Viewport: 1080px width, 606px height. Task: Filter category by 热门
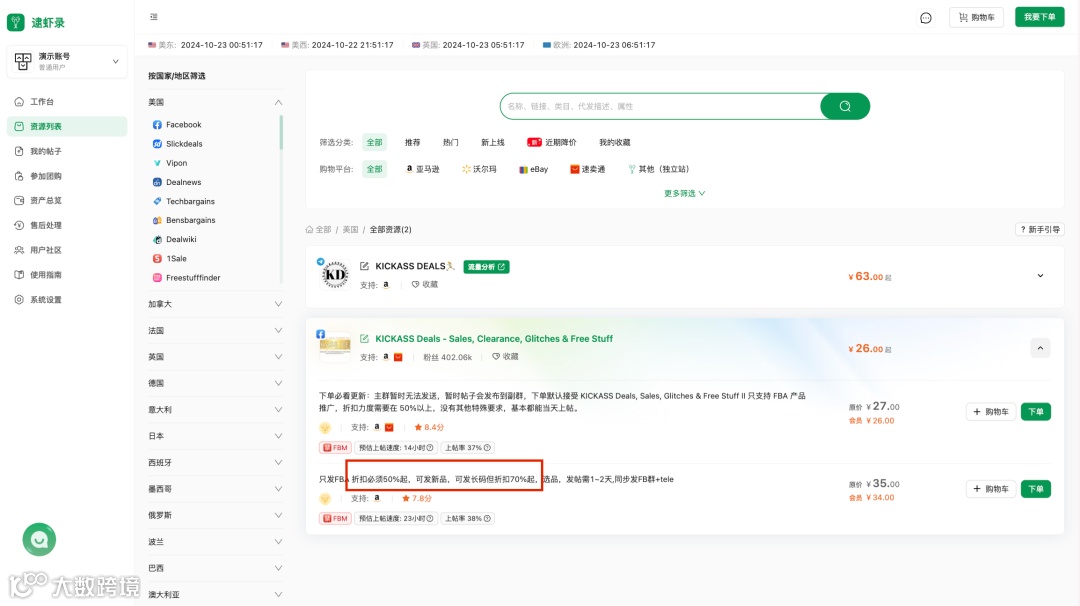coord(450,143)
